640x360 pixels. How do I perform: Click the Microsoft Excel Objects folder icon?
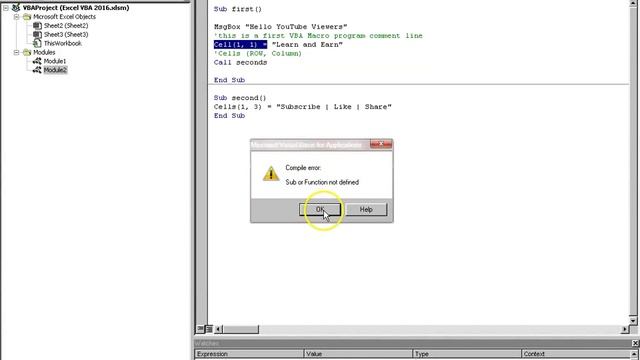[27, 17]
